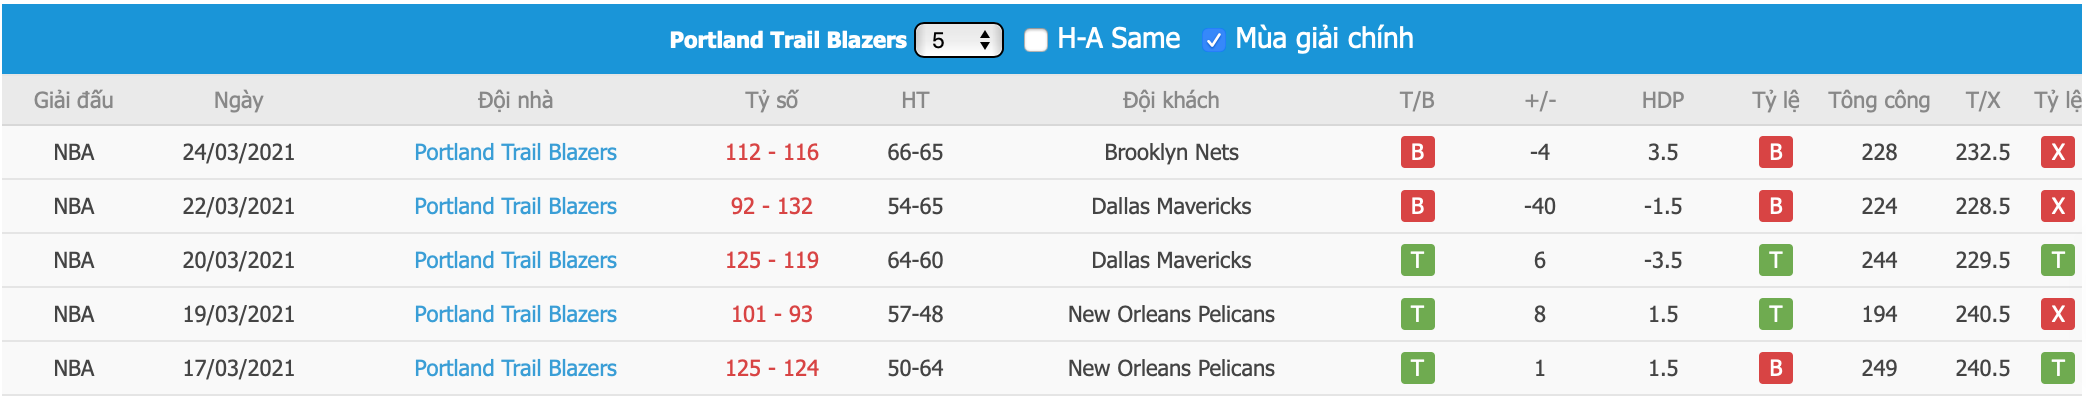Image resolution: width=2086 pixels, height=396 pixels.
Task: Open the 125 - 124 score link
Action: 771,368
